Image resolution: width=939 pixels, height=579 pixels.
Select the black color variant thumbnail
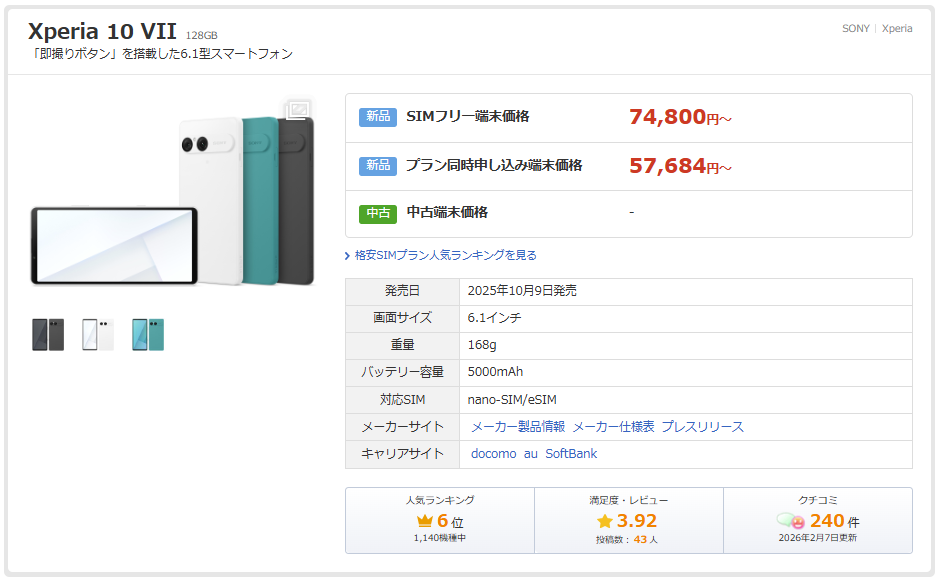(48, 335)
